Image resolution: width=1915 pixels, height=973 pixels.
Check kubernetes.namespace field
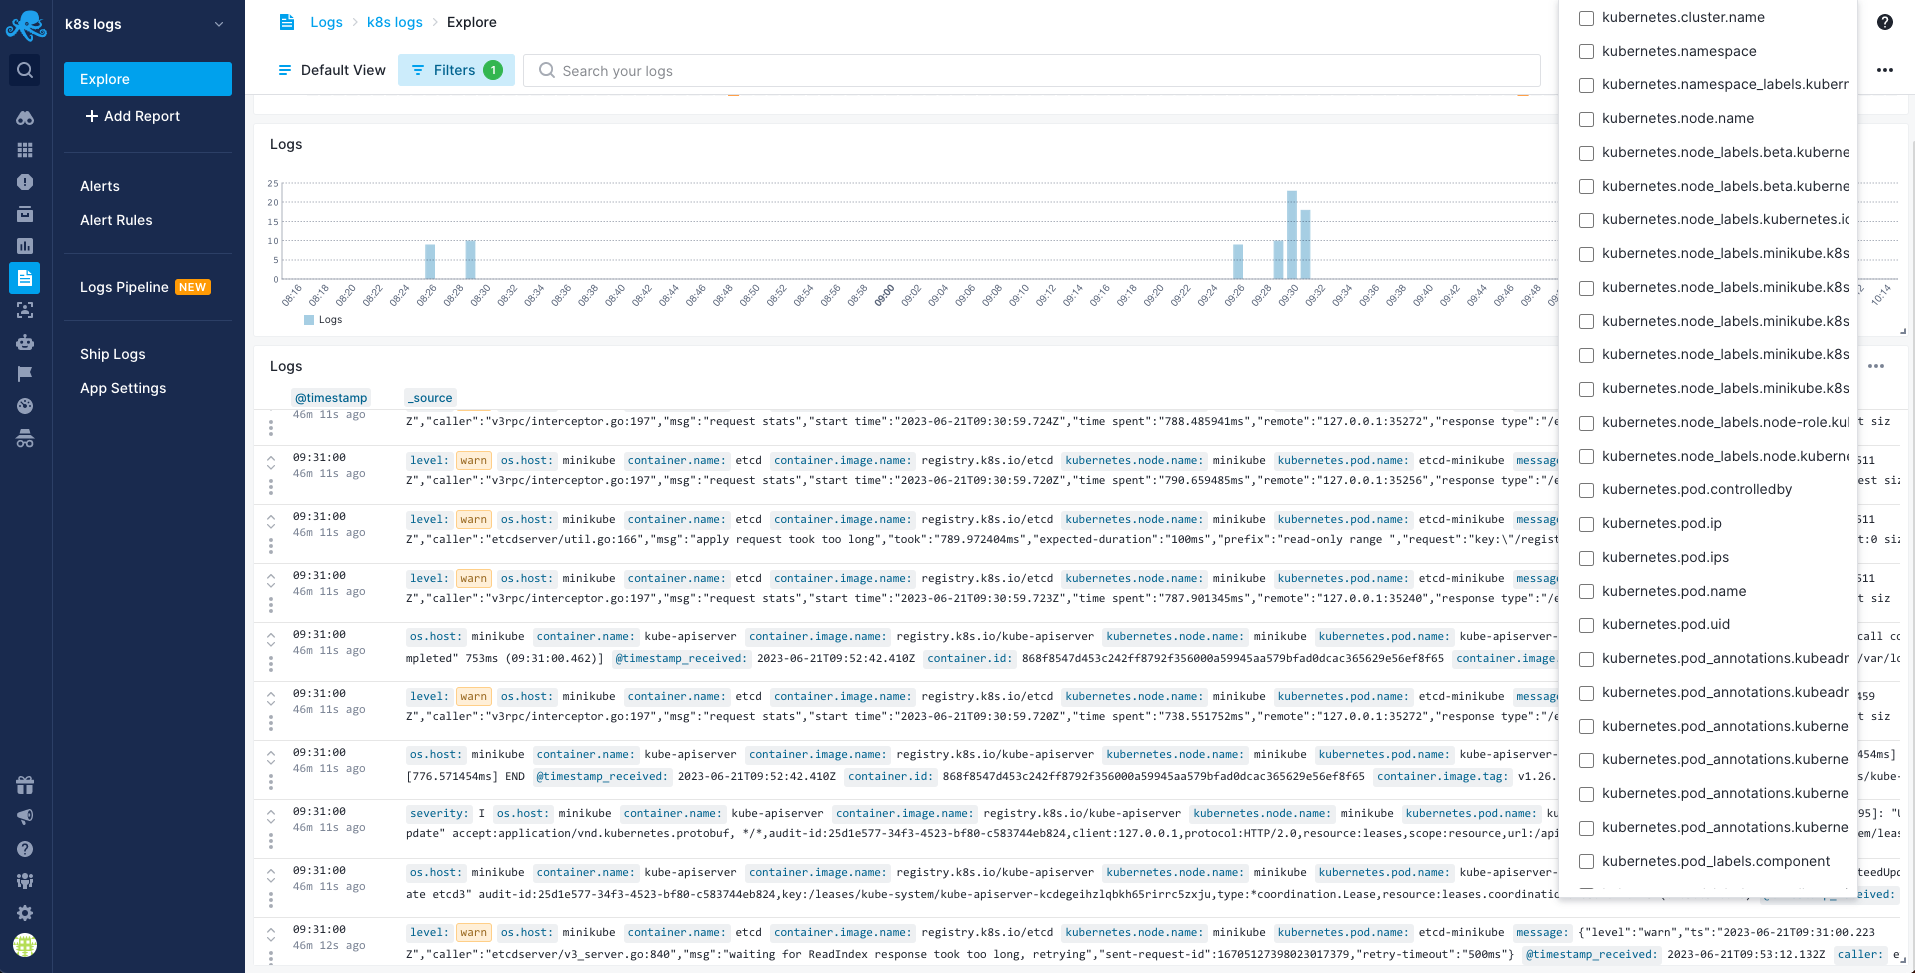[x=1586, y=52]
